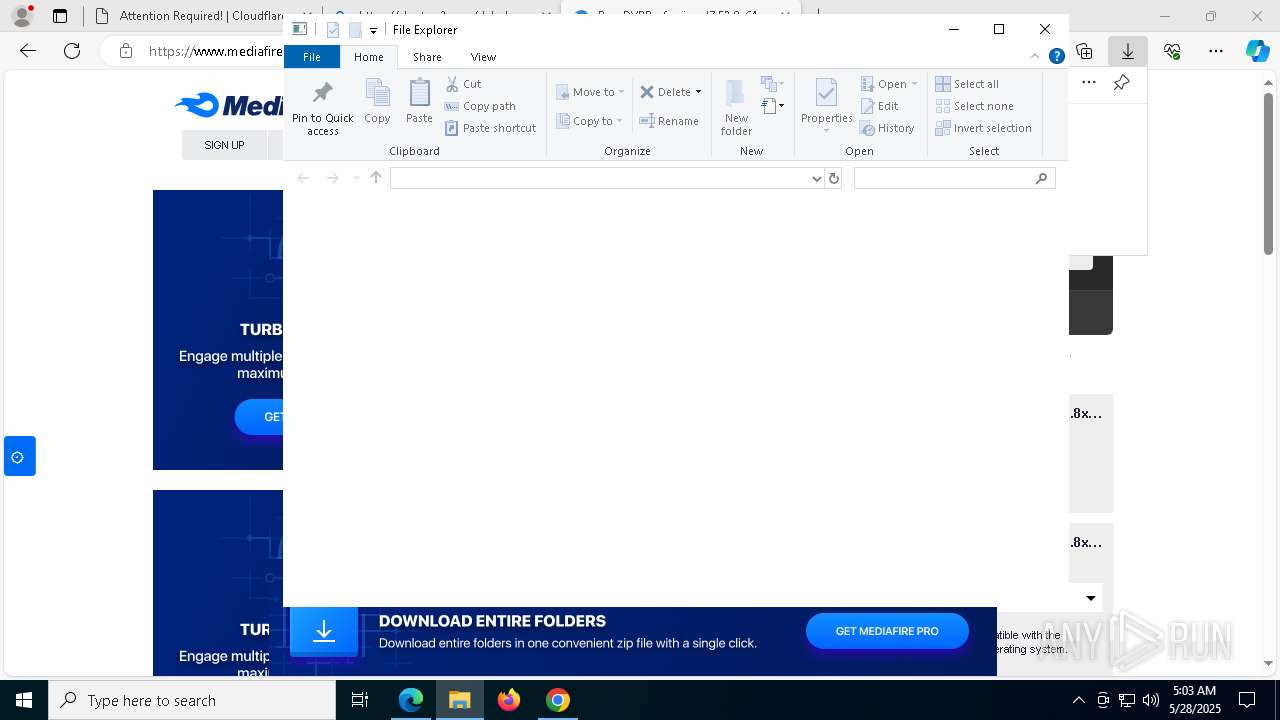The image size is (1280, 720).
Task: Expand the Delete options arrow
Action: click(698, 92)
